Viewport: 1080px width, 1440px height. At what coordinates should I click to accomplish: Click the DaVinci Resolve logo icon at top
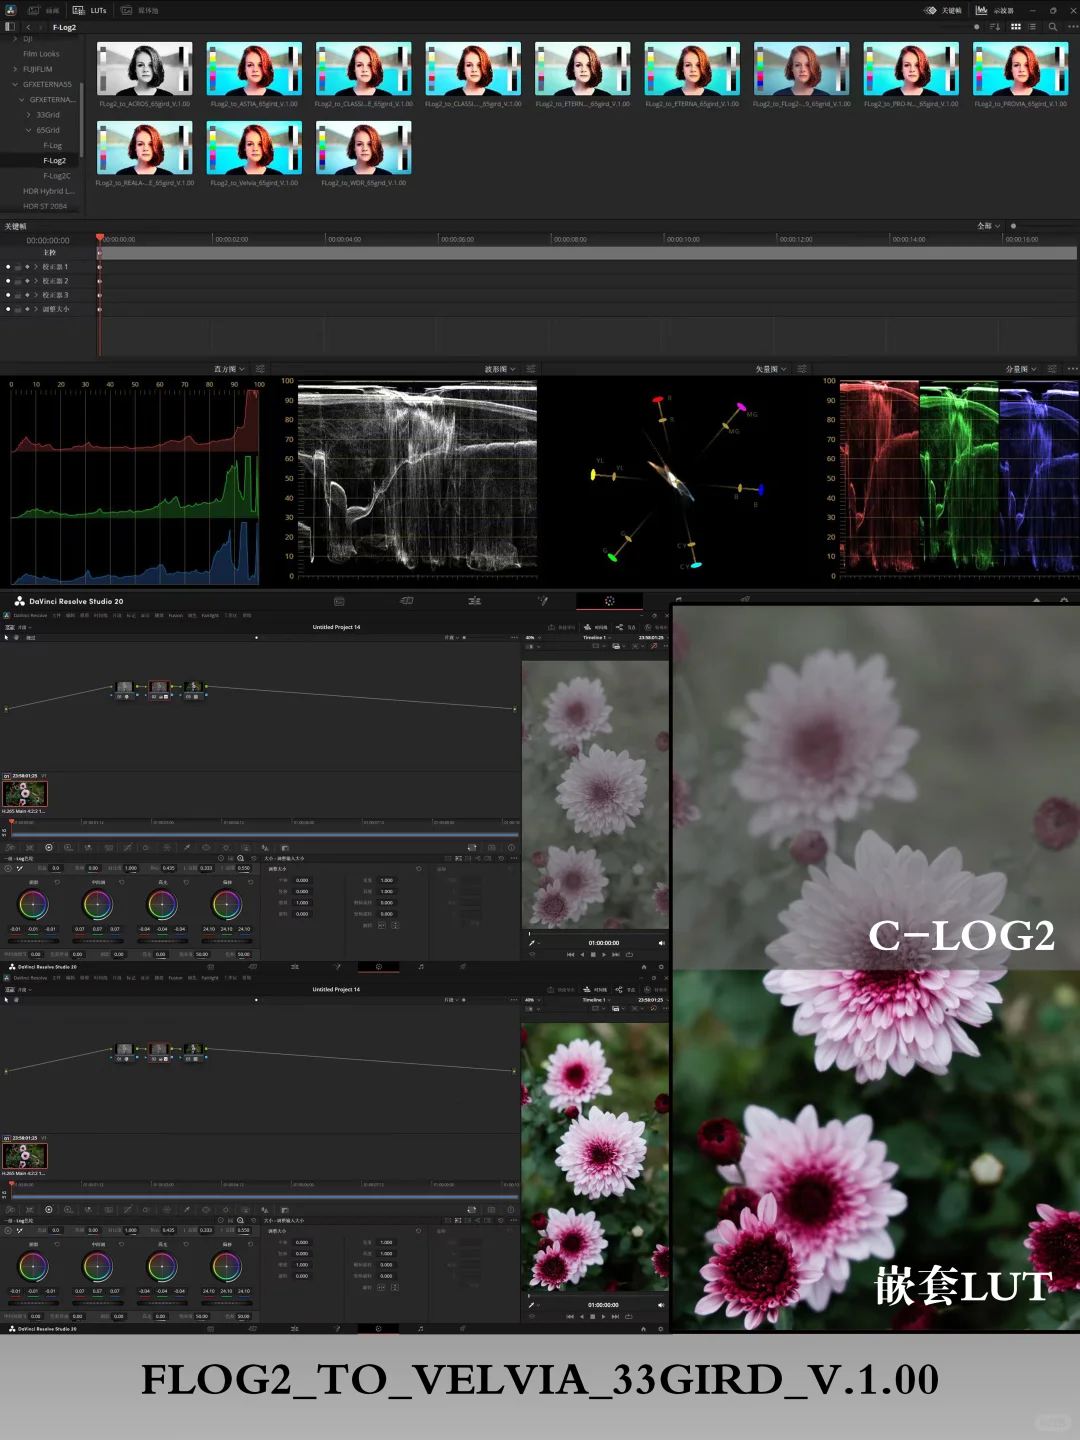10,10
